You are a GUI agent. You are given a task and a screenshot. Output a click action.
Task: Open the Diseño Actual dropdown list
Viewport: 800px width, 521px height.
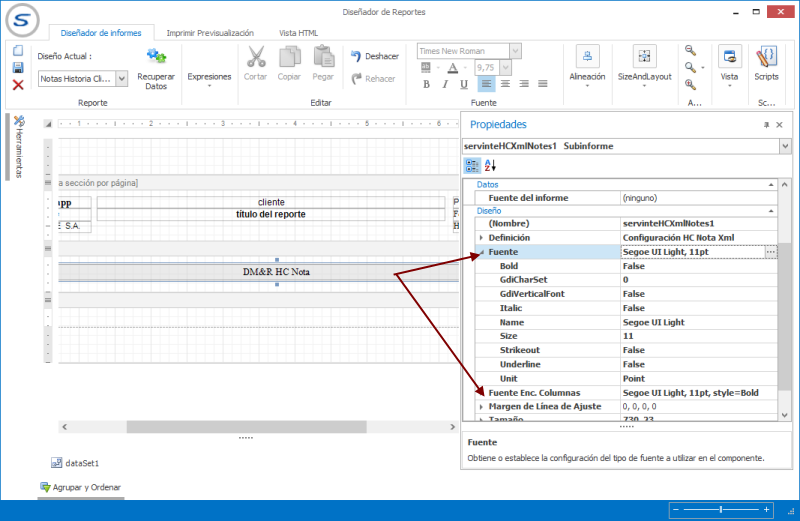[x=122, y=78]
